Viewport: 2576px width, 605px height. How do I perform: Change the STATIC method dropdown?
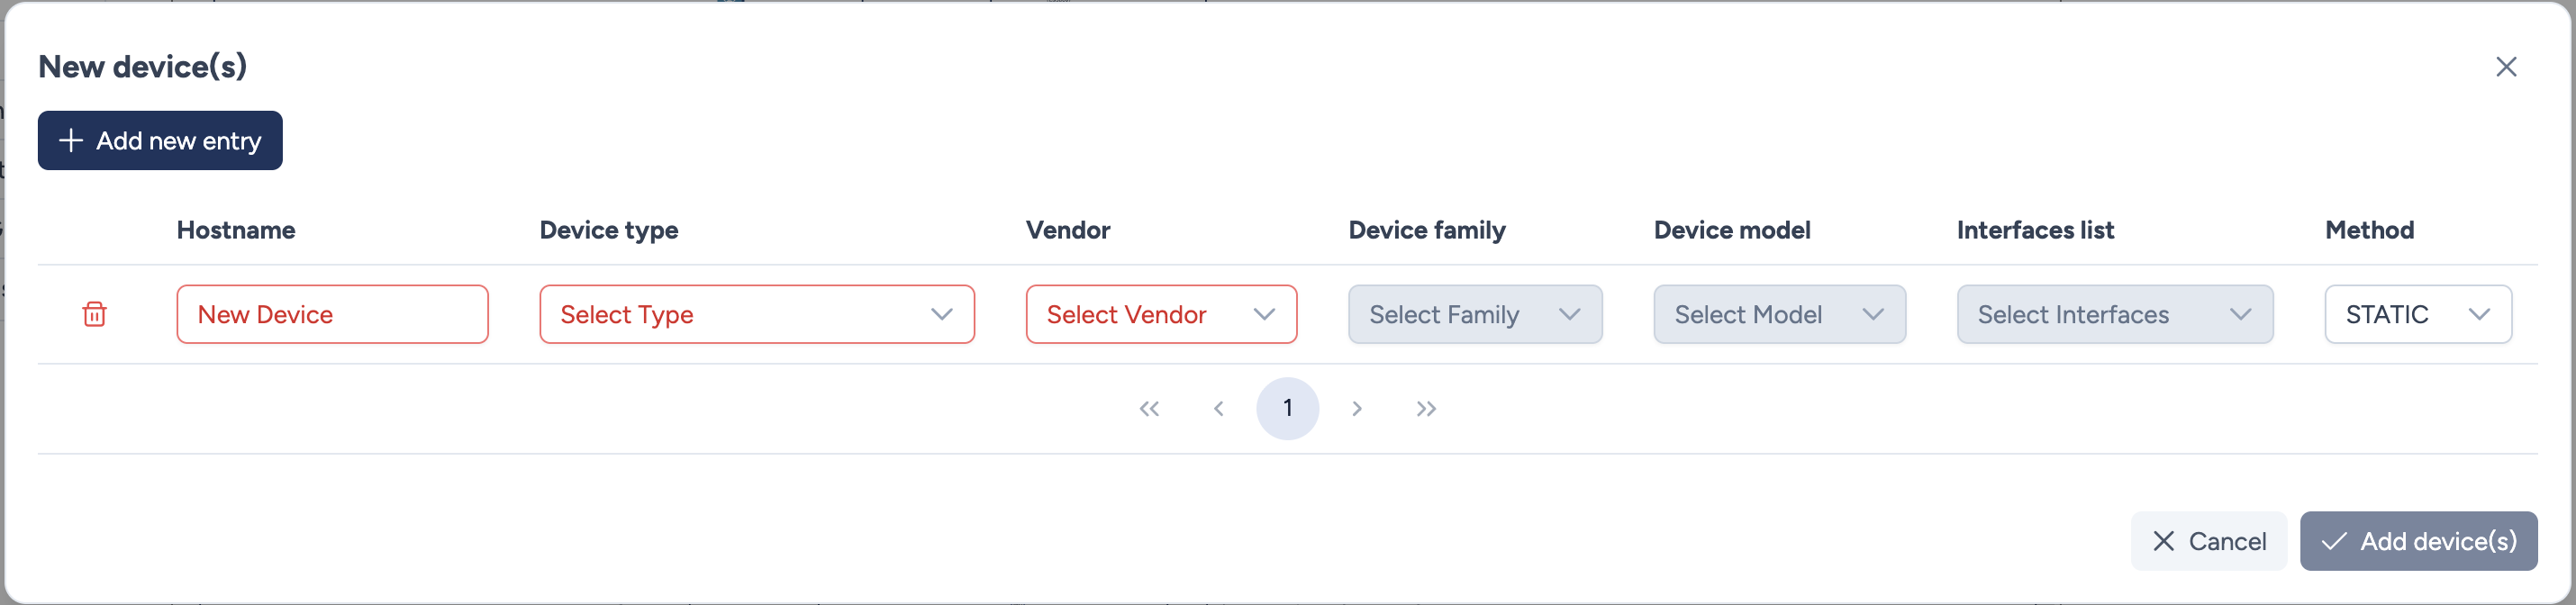2417,314
